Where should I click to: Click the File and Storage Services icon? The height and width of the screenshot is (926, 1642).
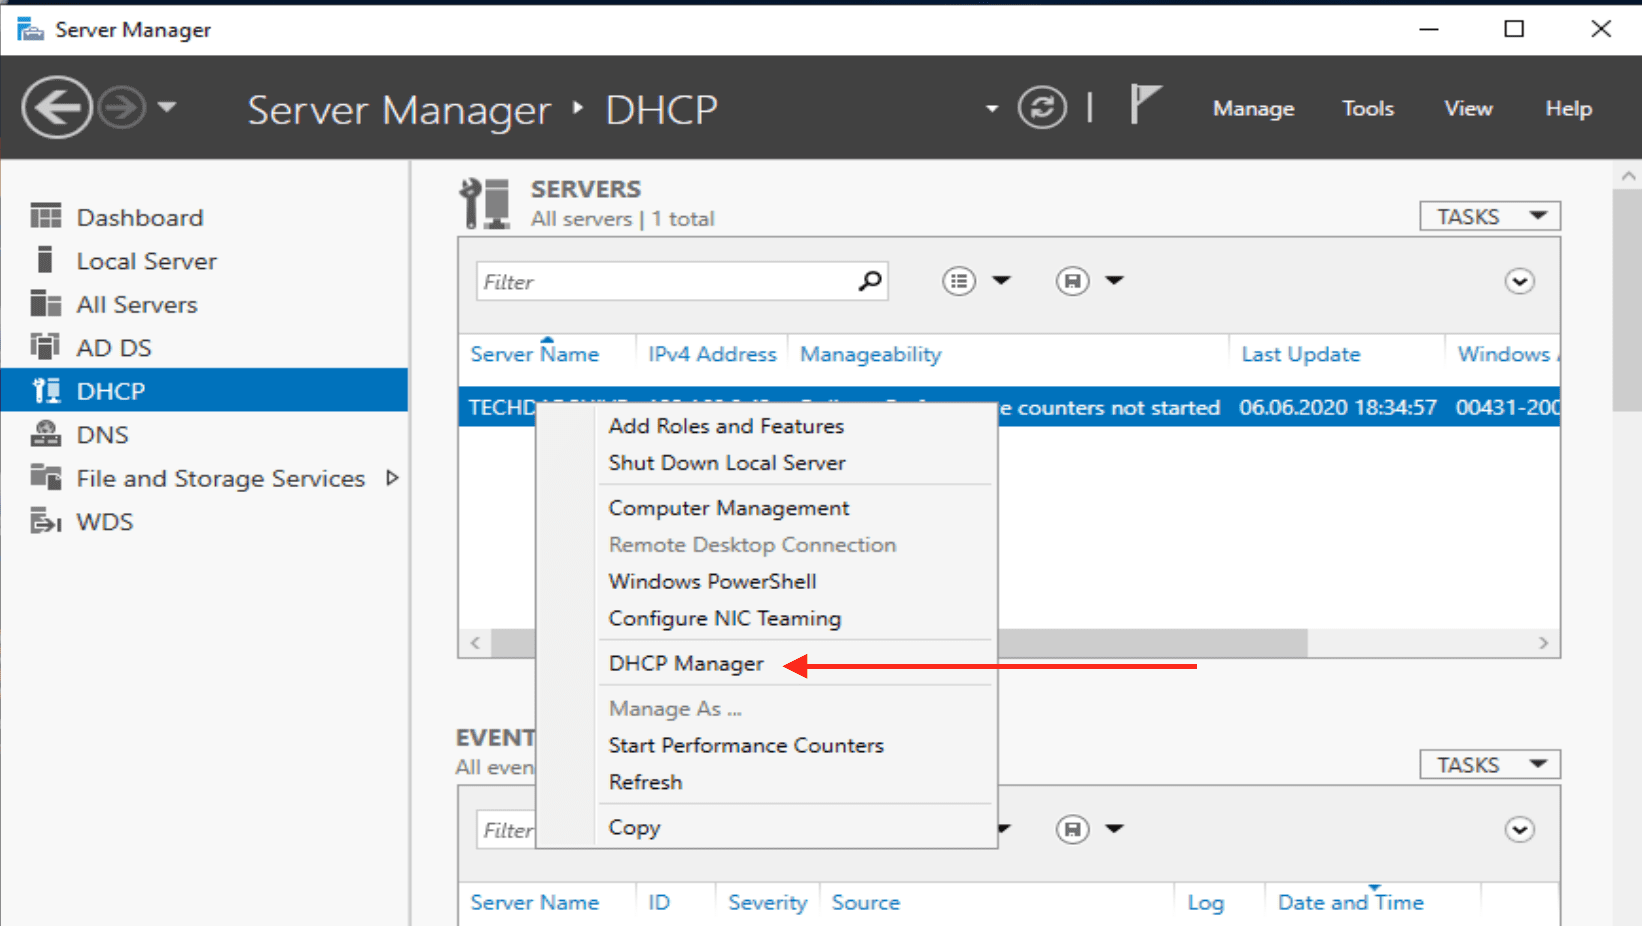click(x=45, y=477)
